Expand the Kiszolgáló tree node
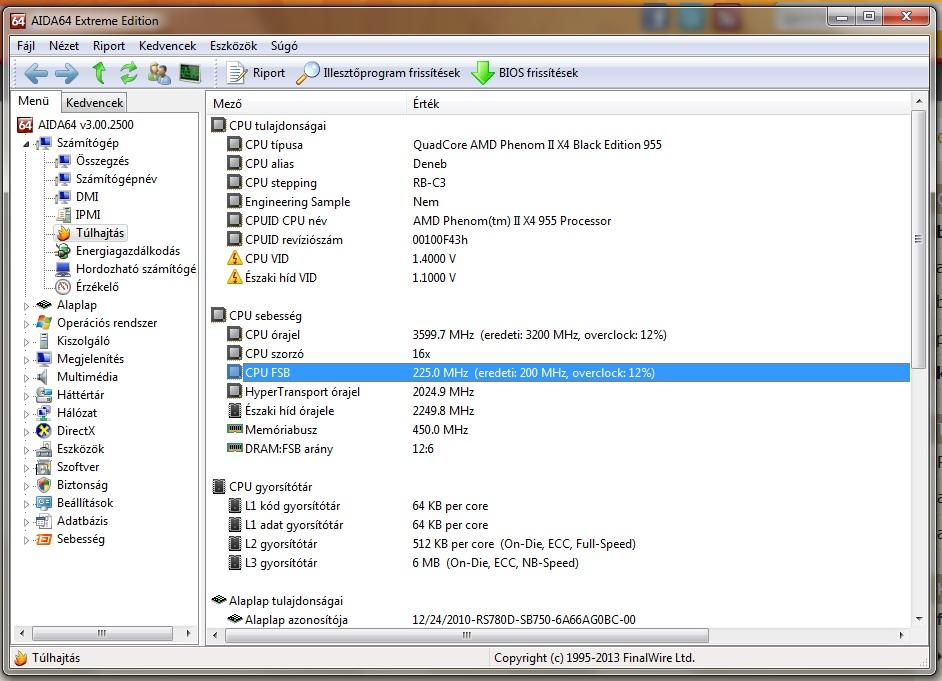 26,342
